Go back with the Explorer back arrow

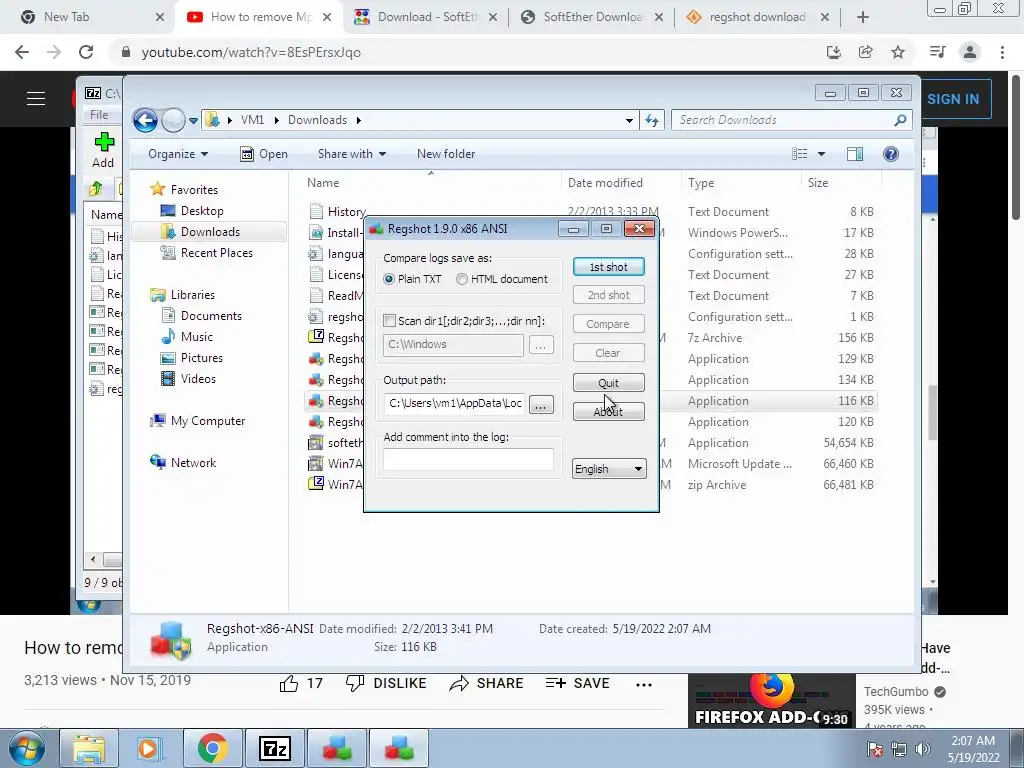pyautogui.click(x=145, y=120)
